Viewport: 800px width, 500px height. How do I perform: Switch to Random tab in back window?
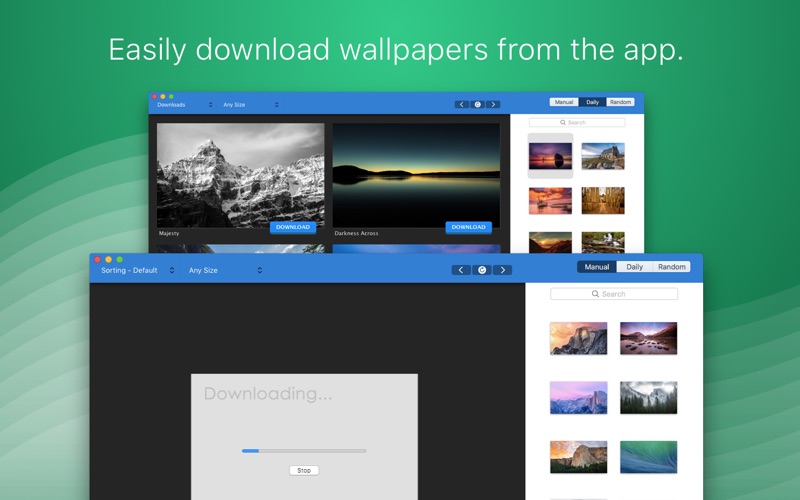point(620,102)
